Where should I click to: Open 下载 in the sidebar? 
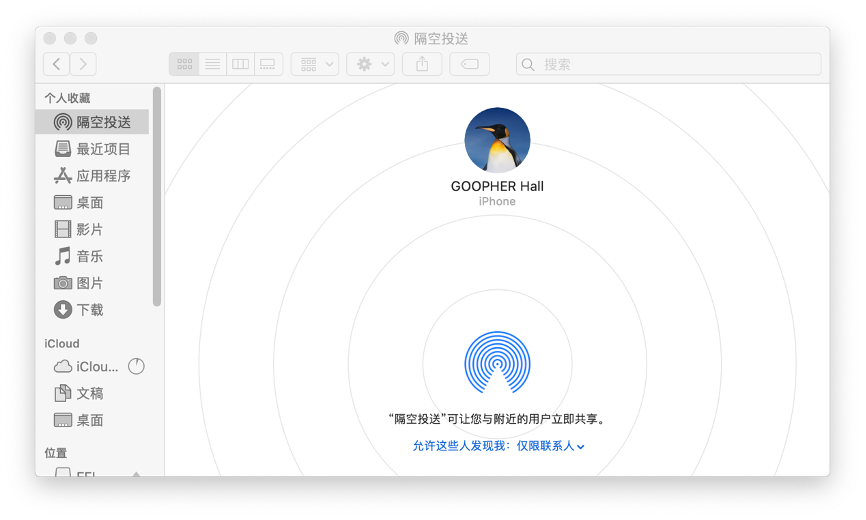pyautogui.click(x=92, y=310)
